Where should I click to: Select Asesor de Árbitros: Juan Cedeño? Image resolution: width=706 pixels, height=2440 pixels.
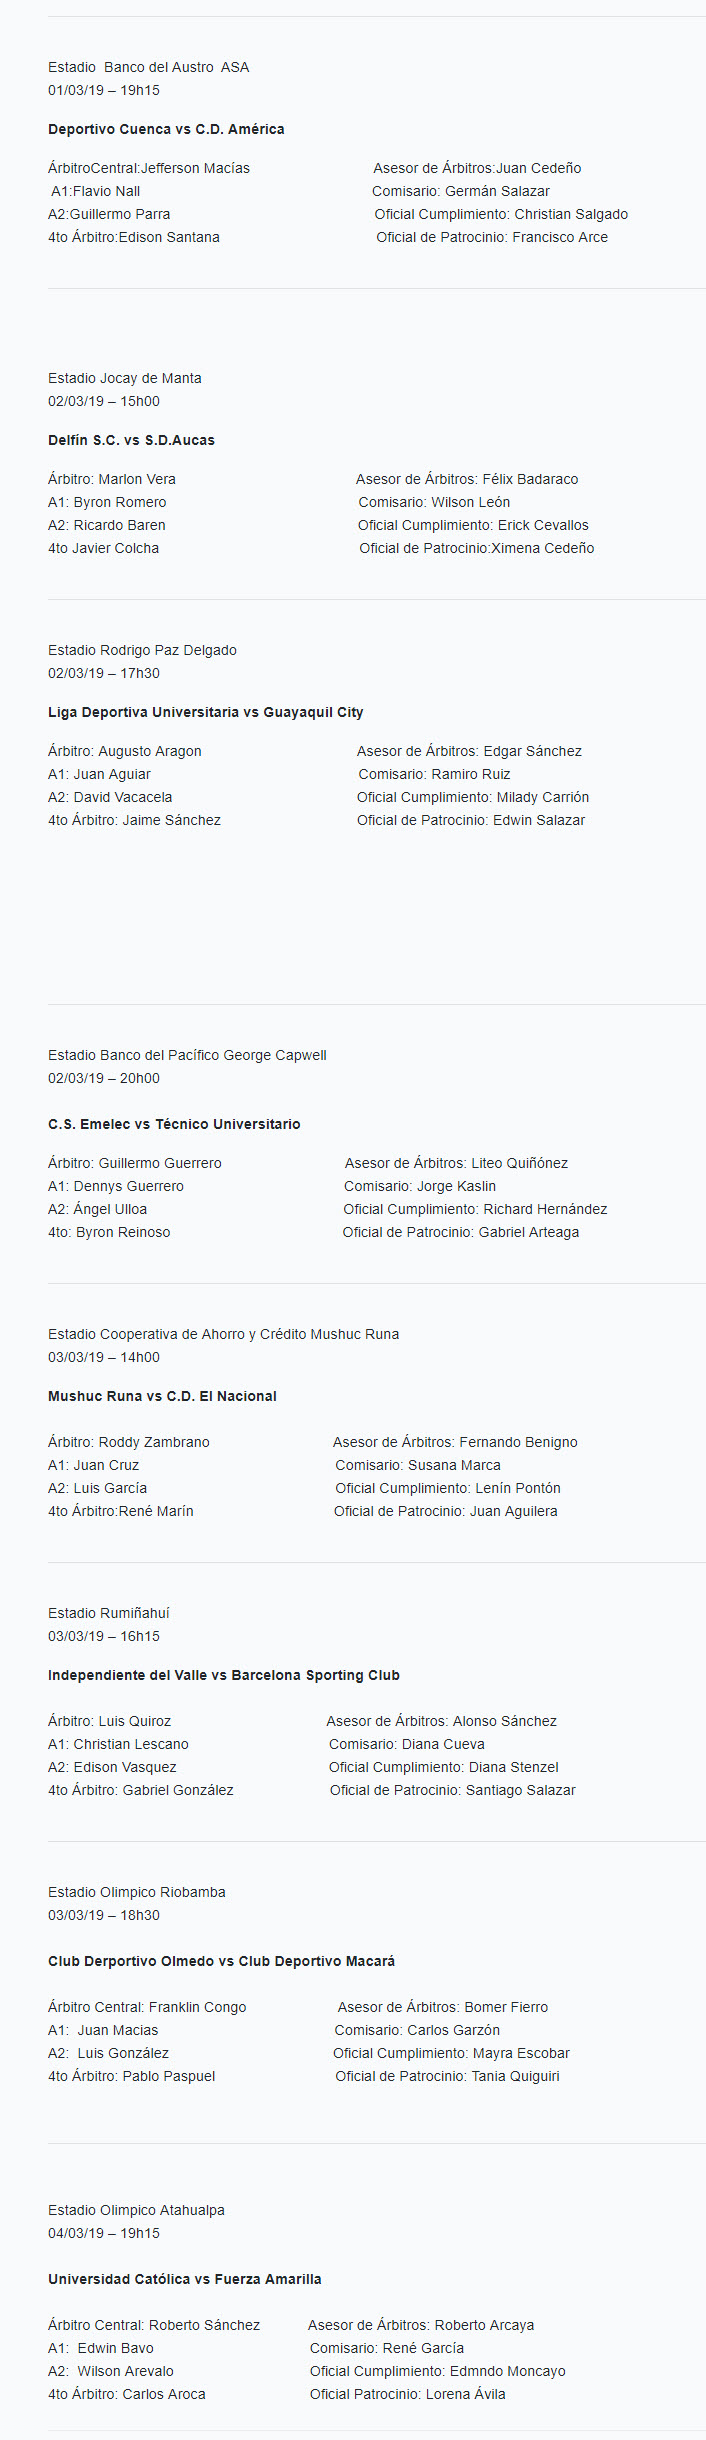tap(477, 168)
